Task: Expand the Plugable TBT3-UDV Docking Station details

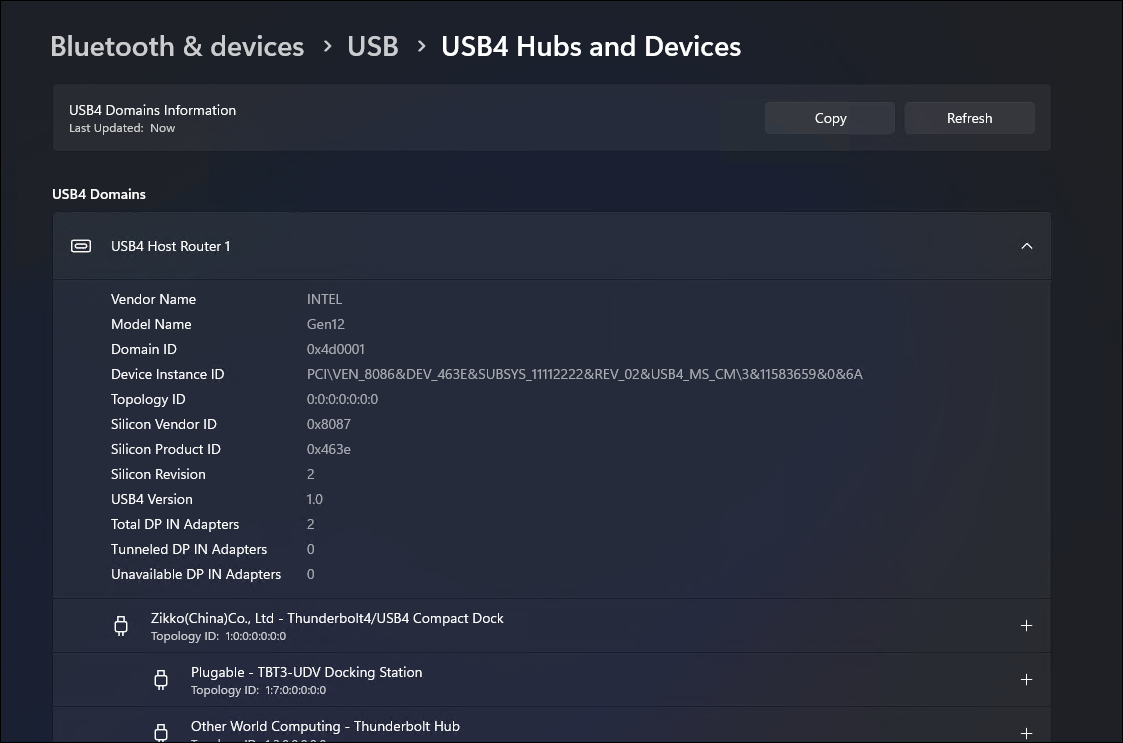Action: (x=1026, y=680)
